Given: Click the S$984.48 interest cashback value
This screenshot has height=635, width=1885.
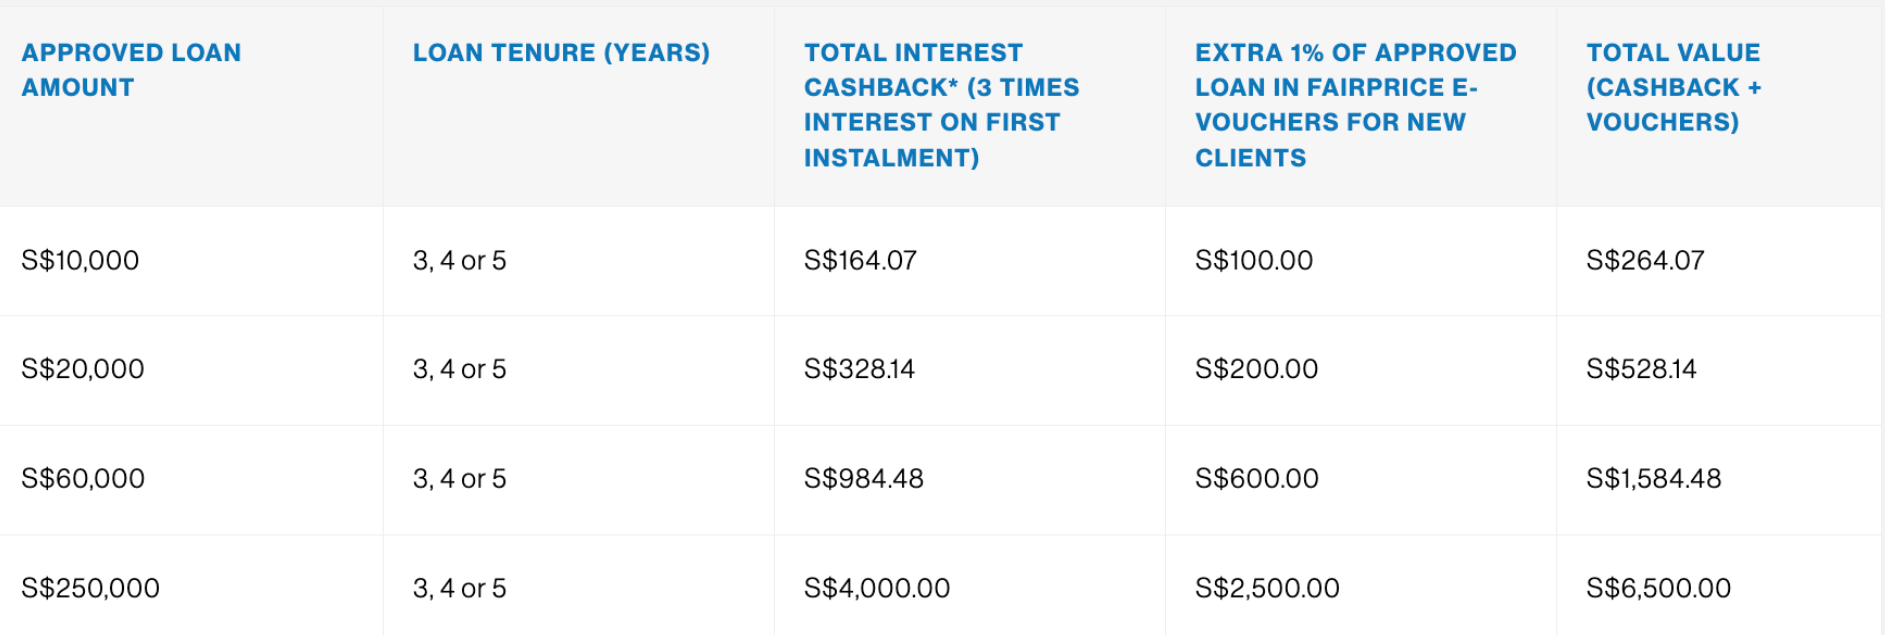Looking at the screenshot, I should tap(864, 479).
